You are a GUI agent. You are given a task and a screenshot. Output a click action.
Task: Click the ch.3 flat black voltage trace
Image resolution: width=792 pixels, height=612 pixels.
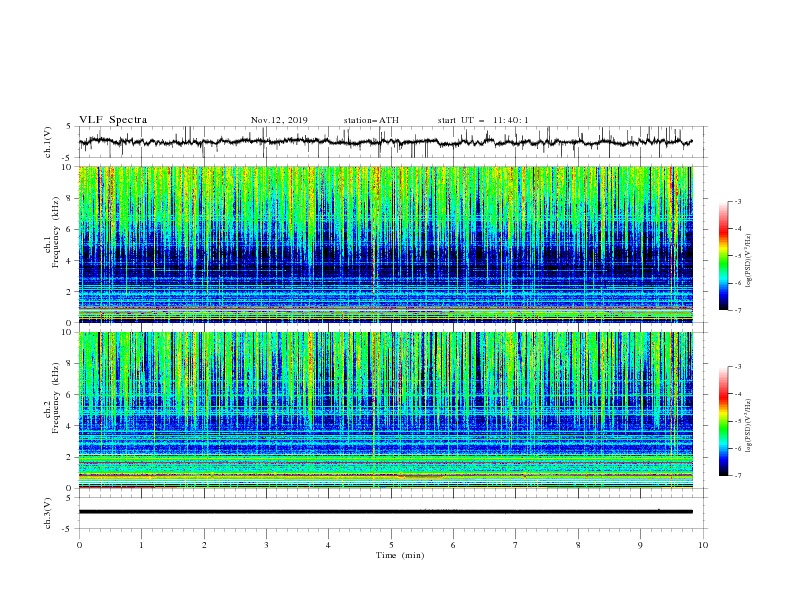[x=385, y=512]
